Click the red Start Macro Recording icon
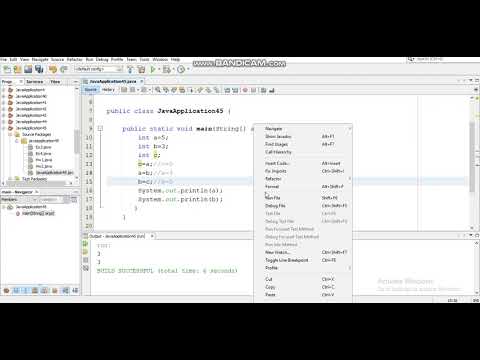 pos(245,90)
